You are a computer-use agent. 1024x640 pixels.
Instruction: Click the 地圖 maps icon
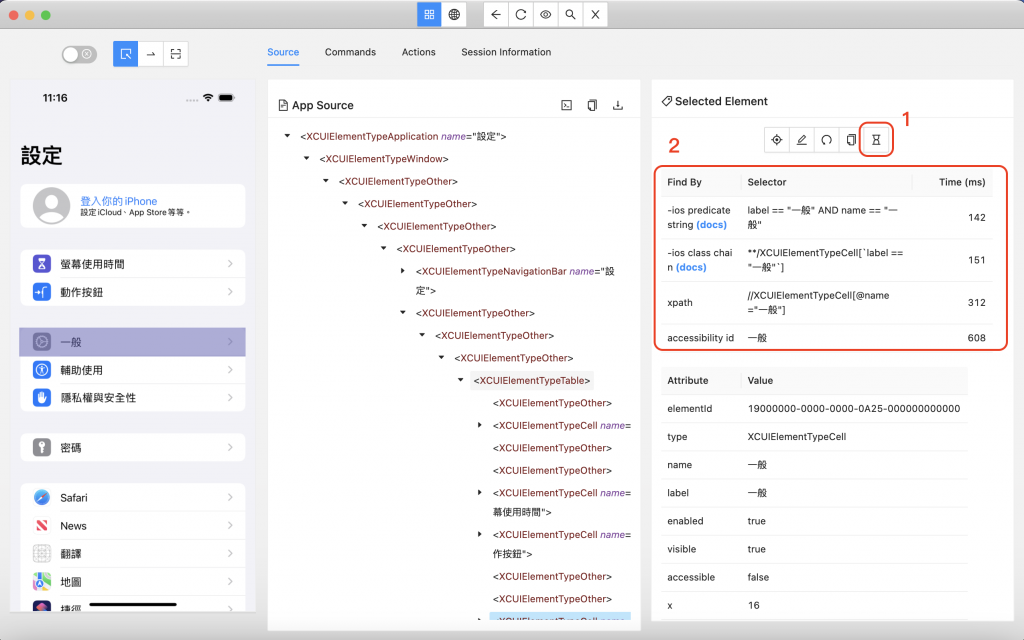coord(42,581)
